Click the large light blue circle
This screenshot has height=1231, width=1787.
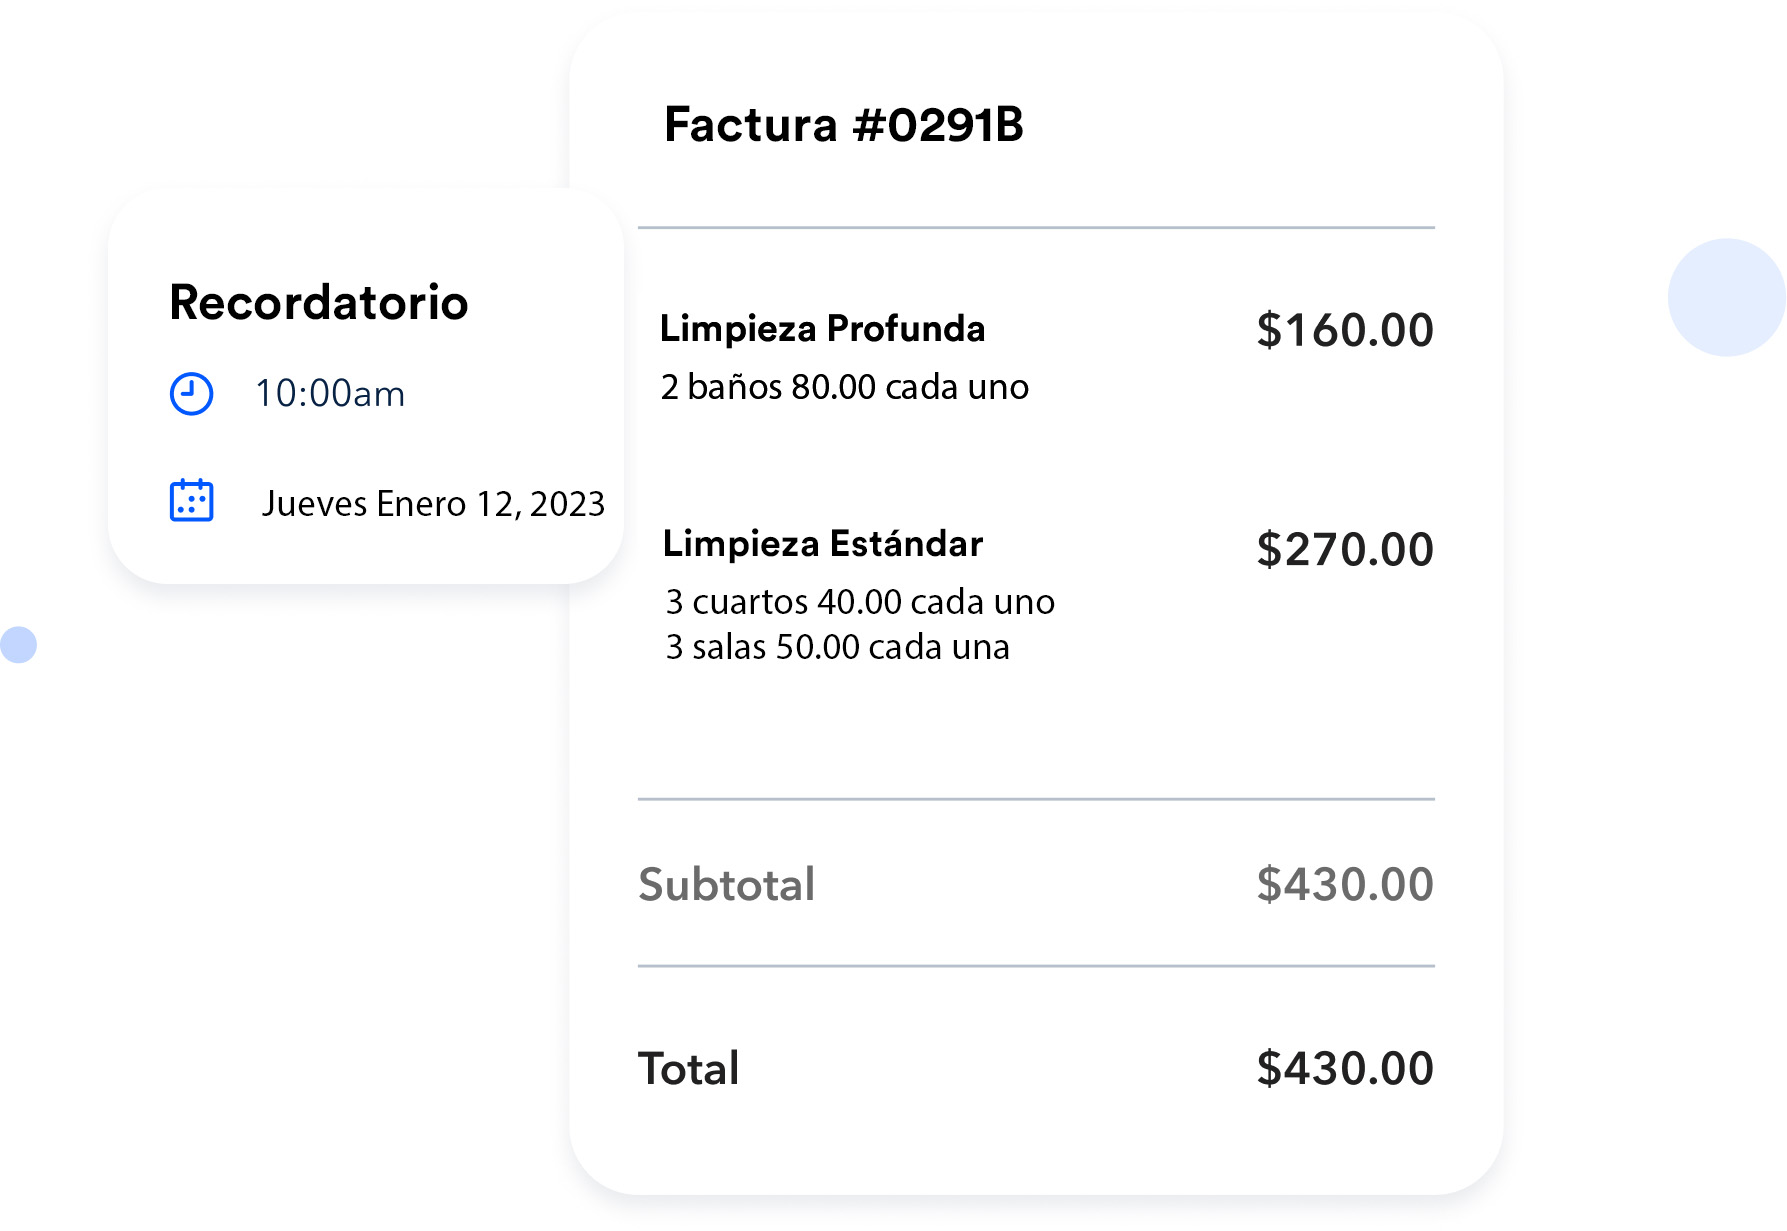coord(1726,297)
